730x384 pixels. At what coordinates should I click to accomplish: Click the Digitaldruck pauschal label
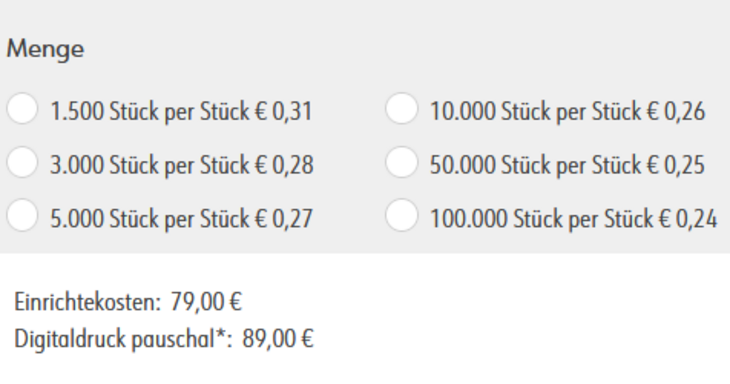pos(115,339)
